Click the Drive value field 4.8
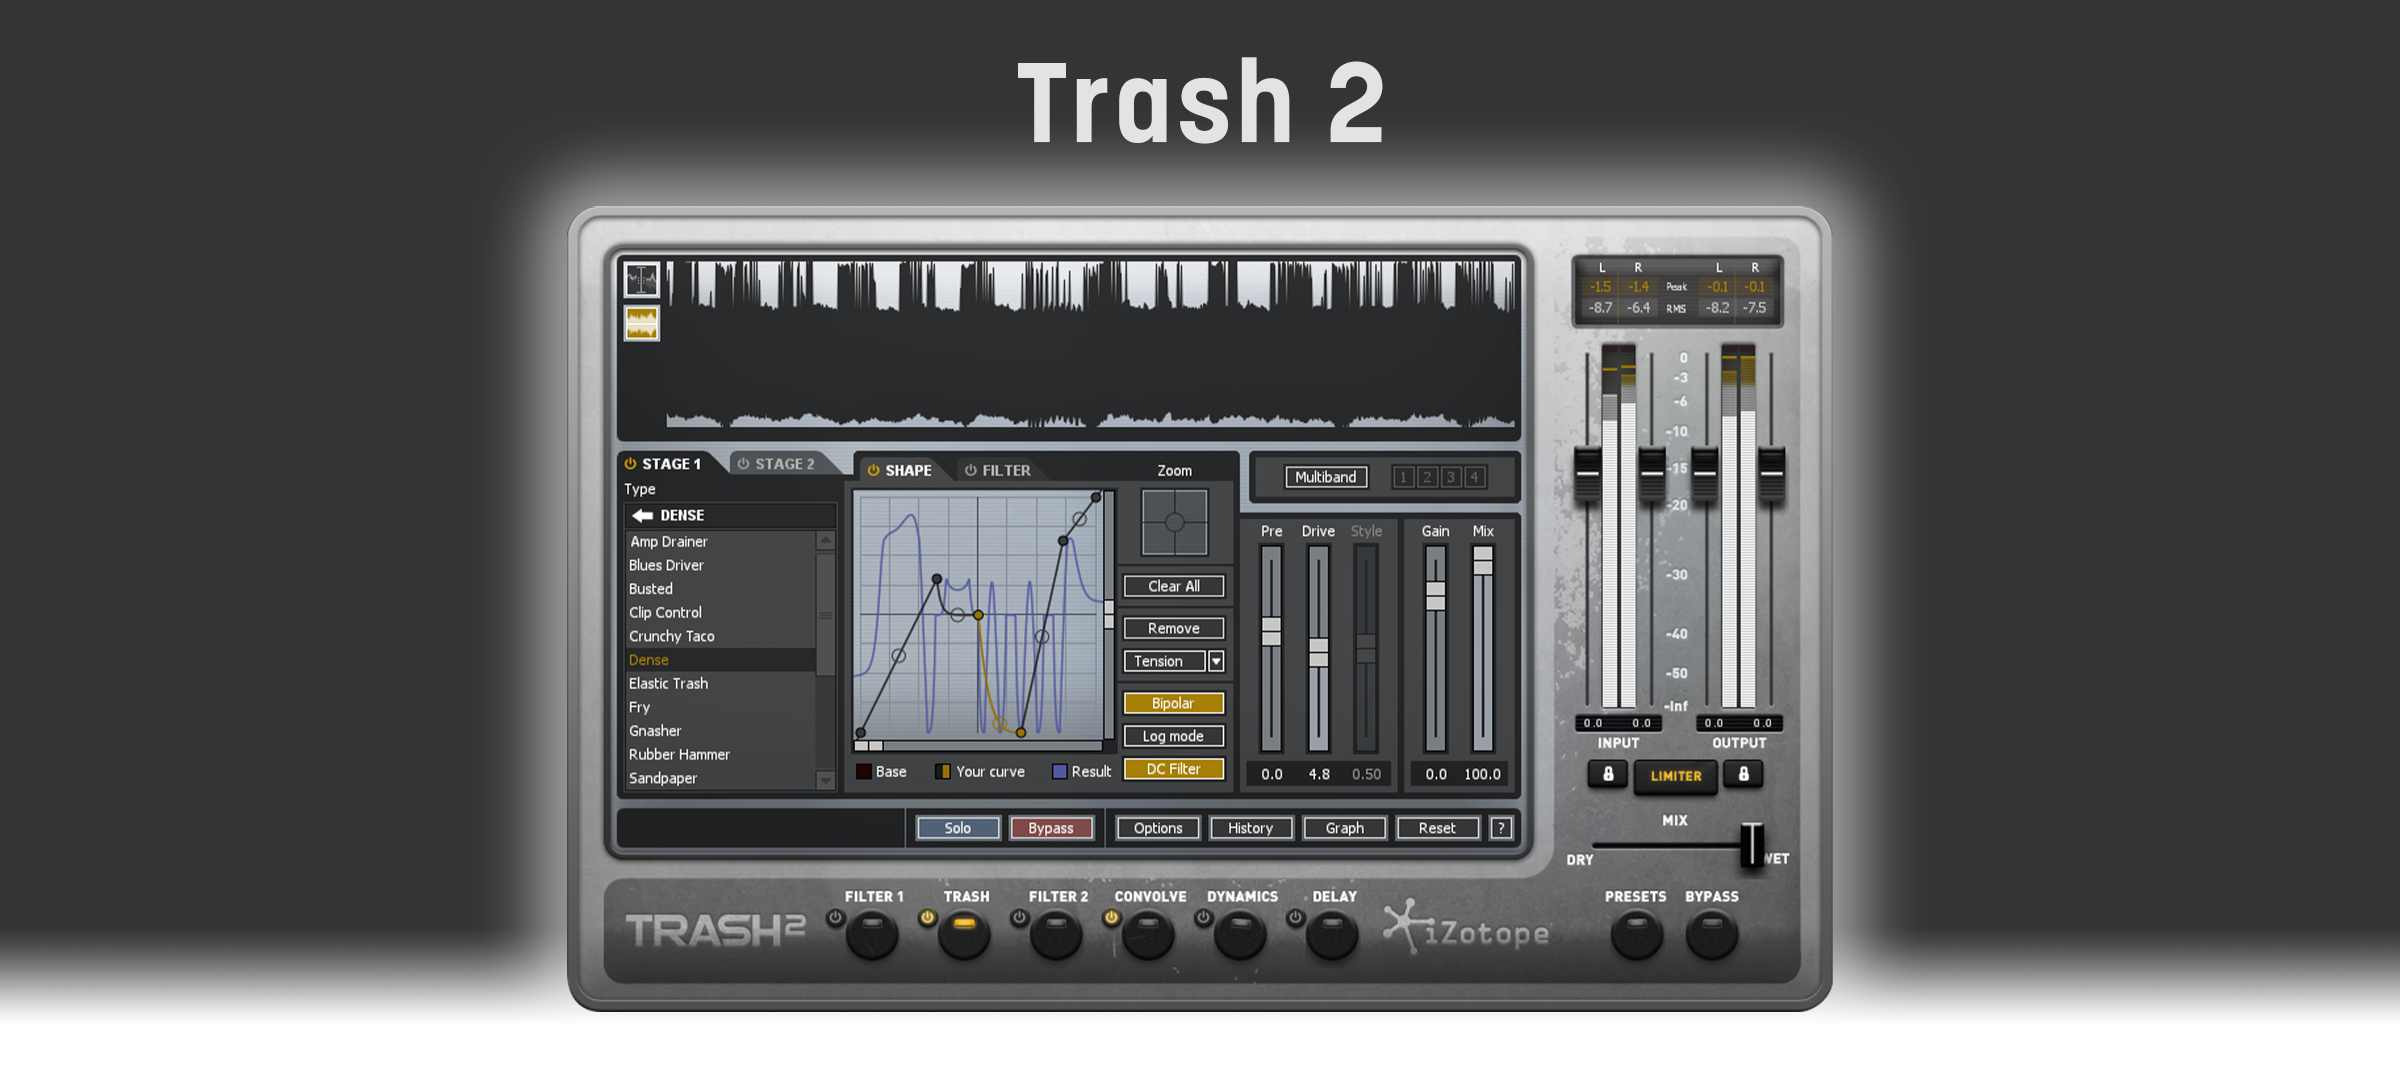Screen dimensions: 2400x1080 click(1319, 774)
